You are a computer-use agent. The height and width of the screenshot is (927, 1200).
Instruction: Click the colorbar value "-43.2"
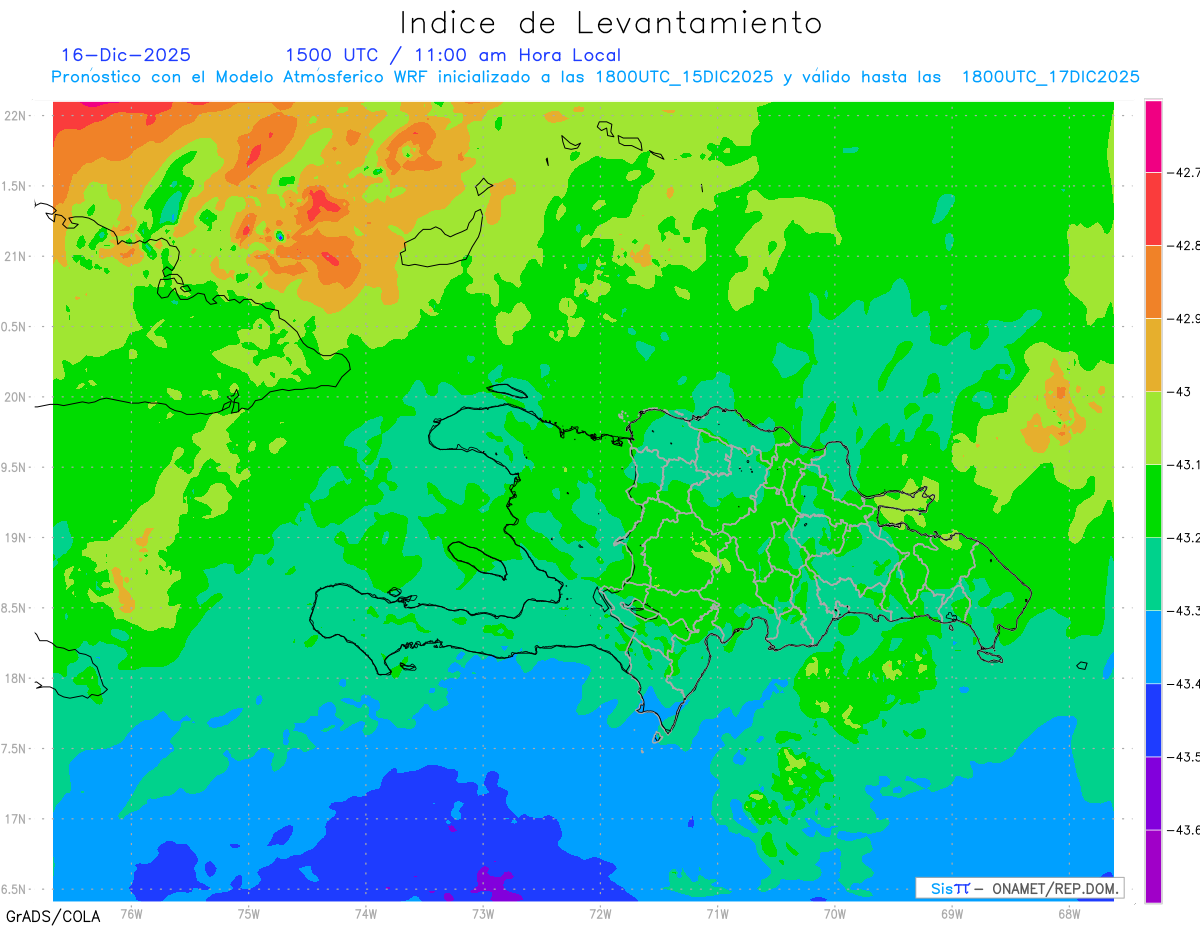point(1186,538)
